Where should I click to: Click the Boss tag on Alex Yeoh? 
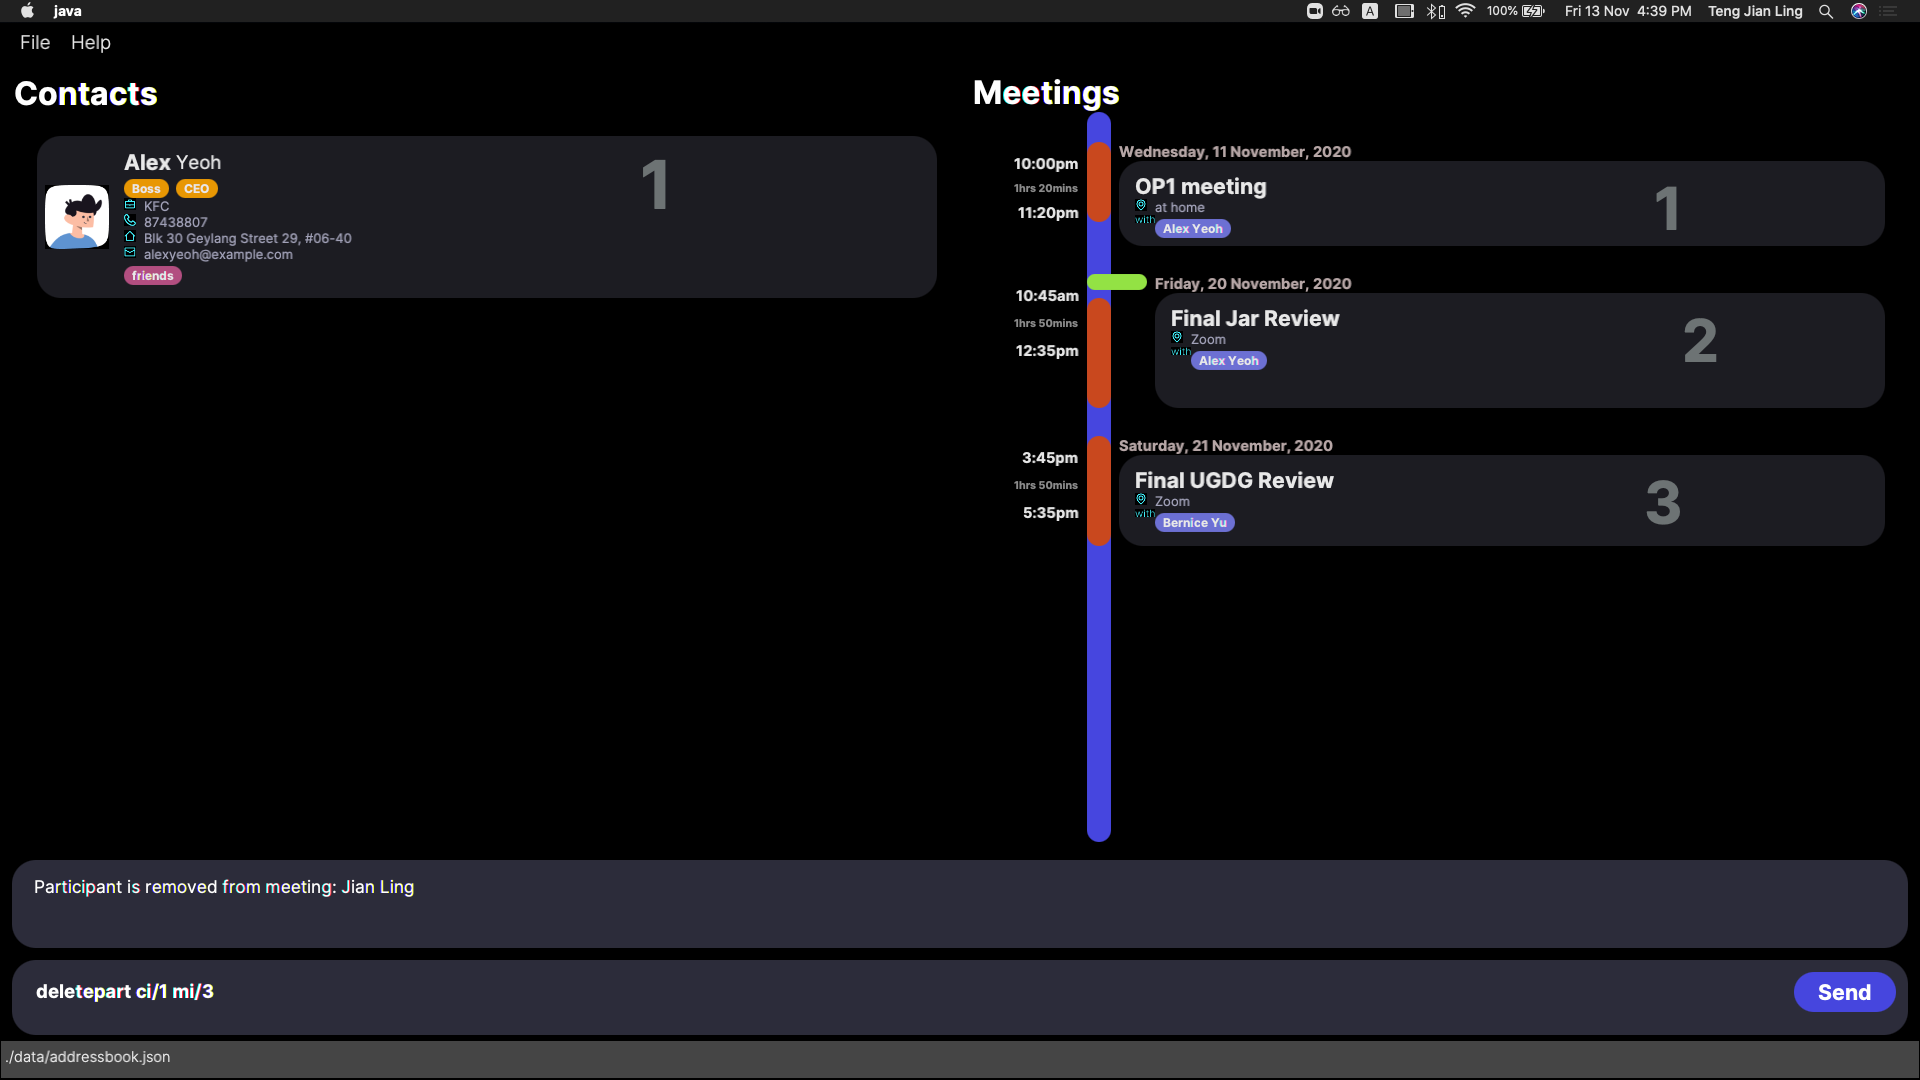point(146,189)
